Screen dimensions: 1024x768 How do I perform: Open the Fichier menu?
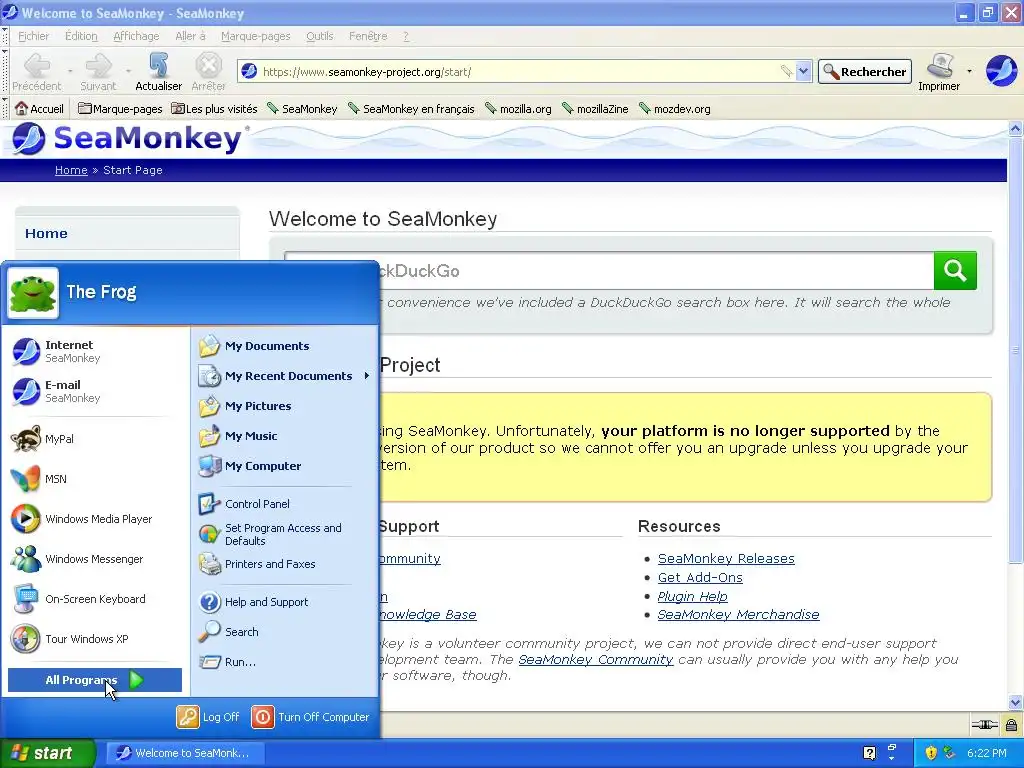(33, 36)
